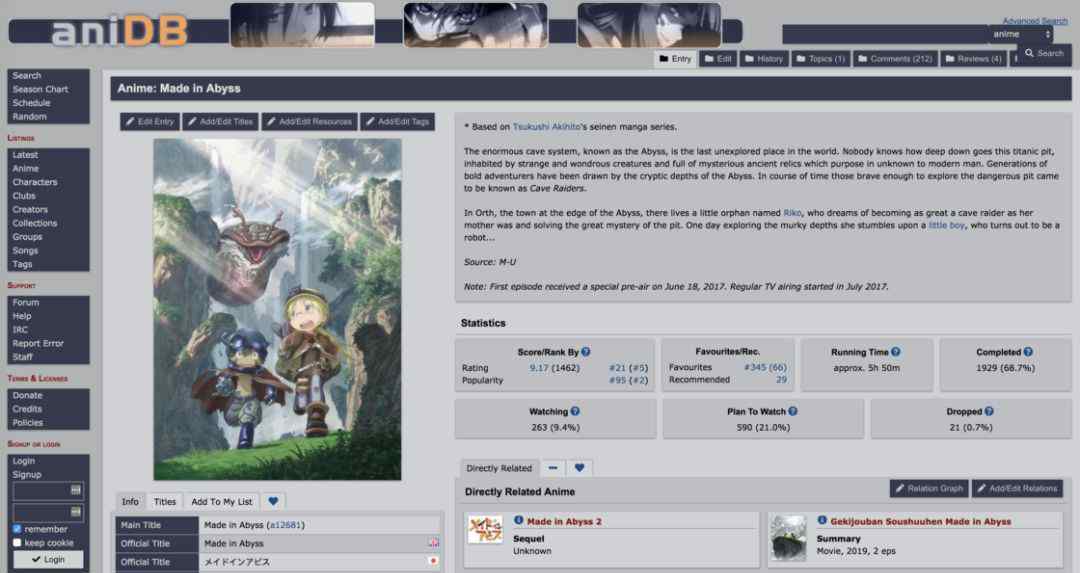Open Tags in the sidebar

pos(22,264)
